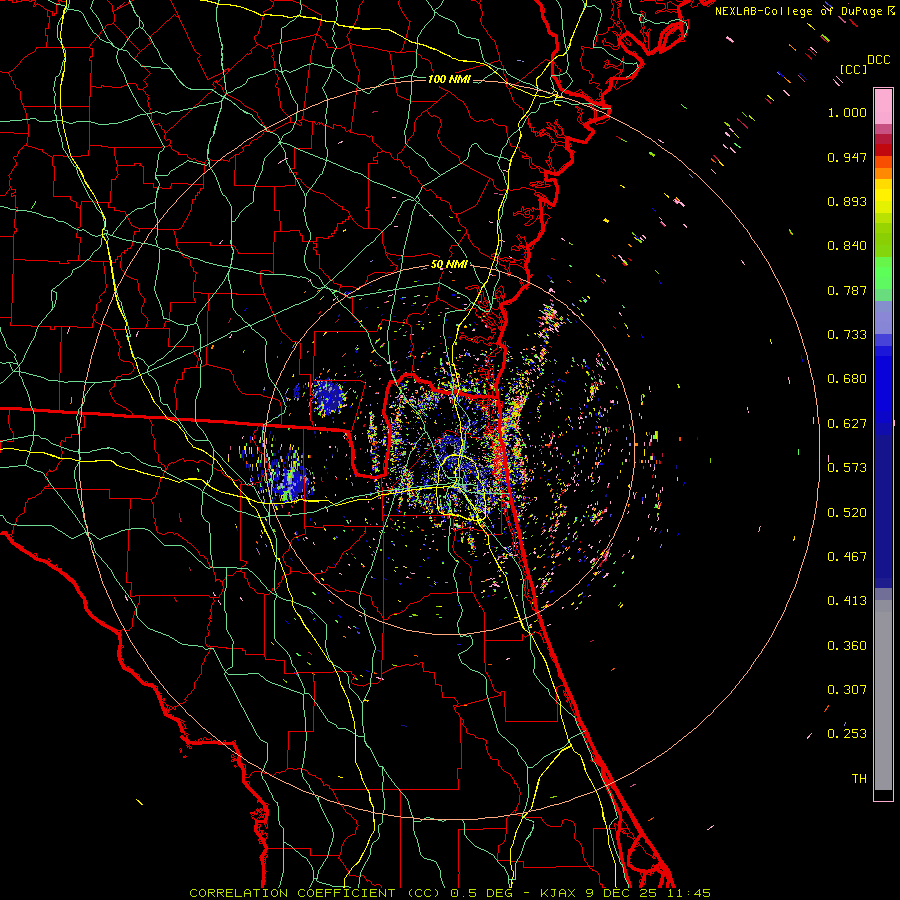
Task: Click the TH threshold label
Action: click(859, 779)
